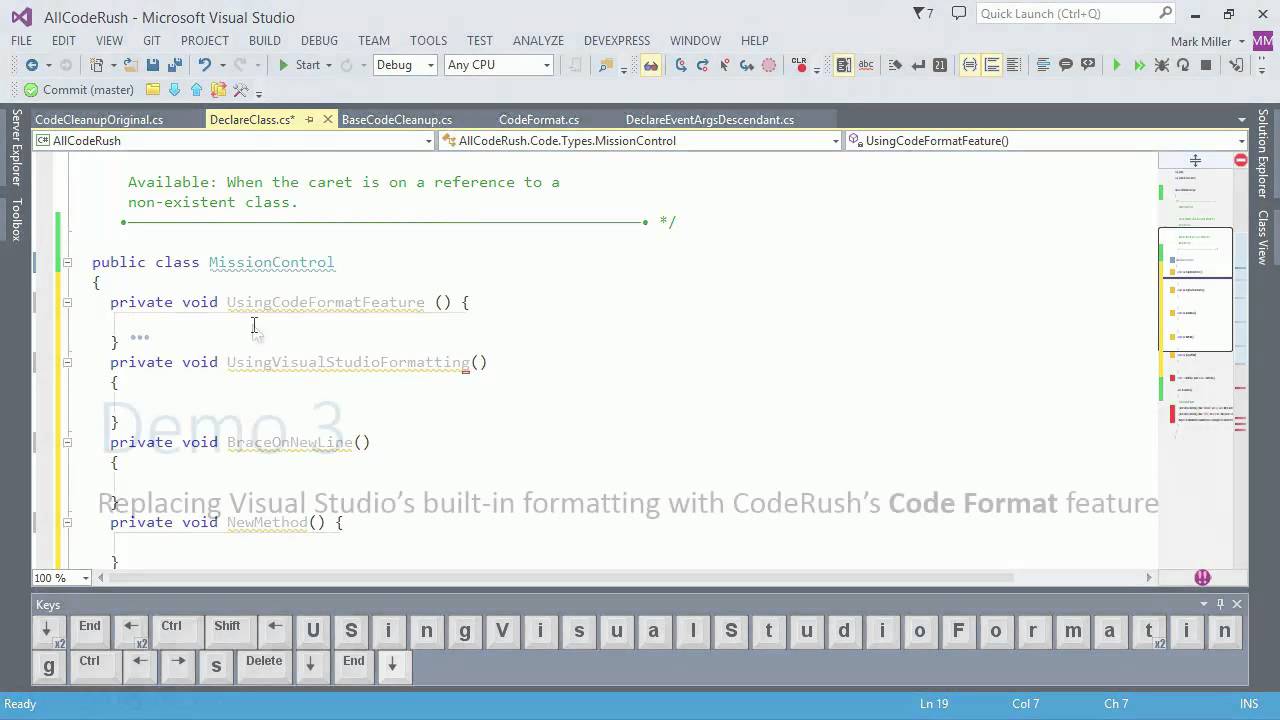1280x720 pixels.
Task: Undo the last edit with the Undo icon
Action: 204,65
